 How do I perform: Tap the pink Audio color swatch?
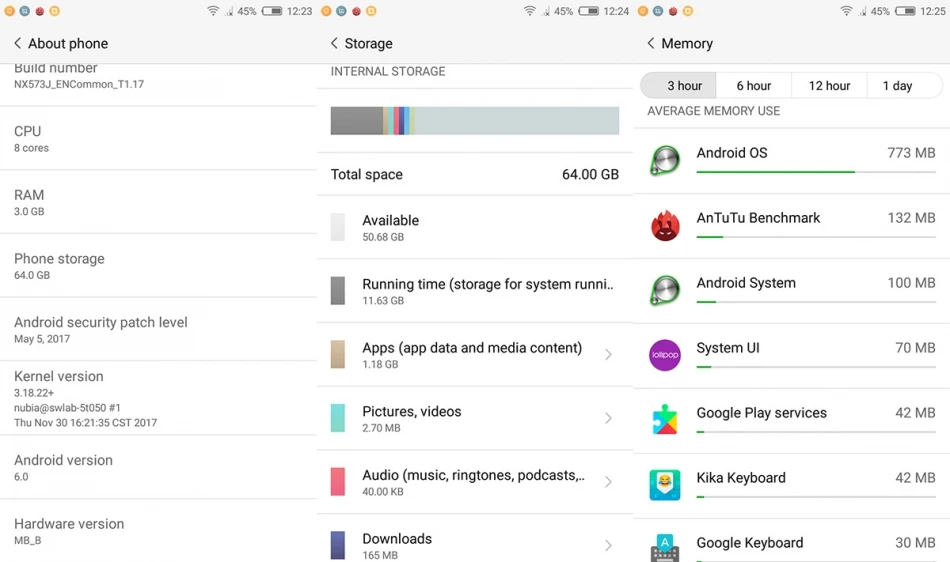(x=337, y=481)
